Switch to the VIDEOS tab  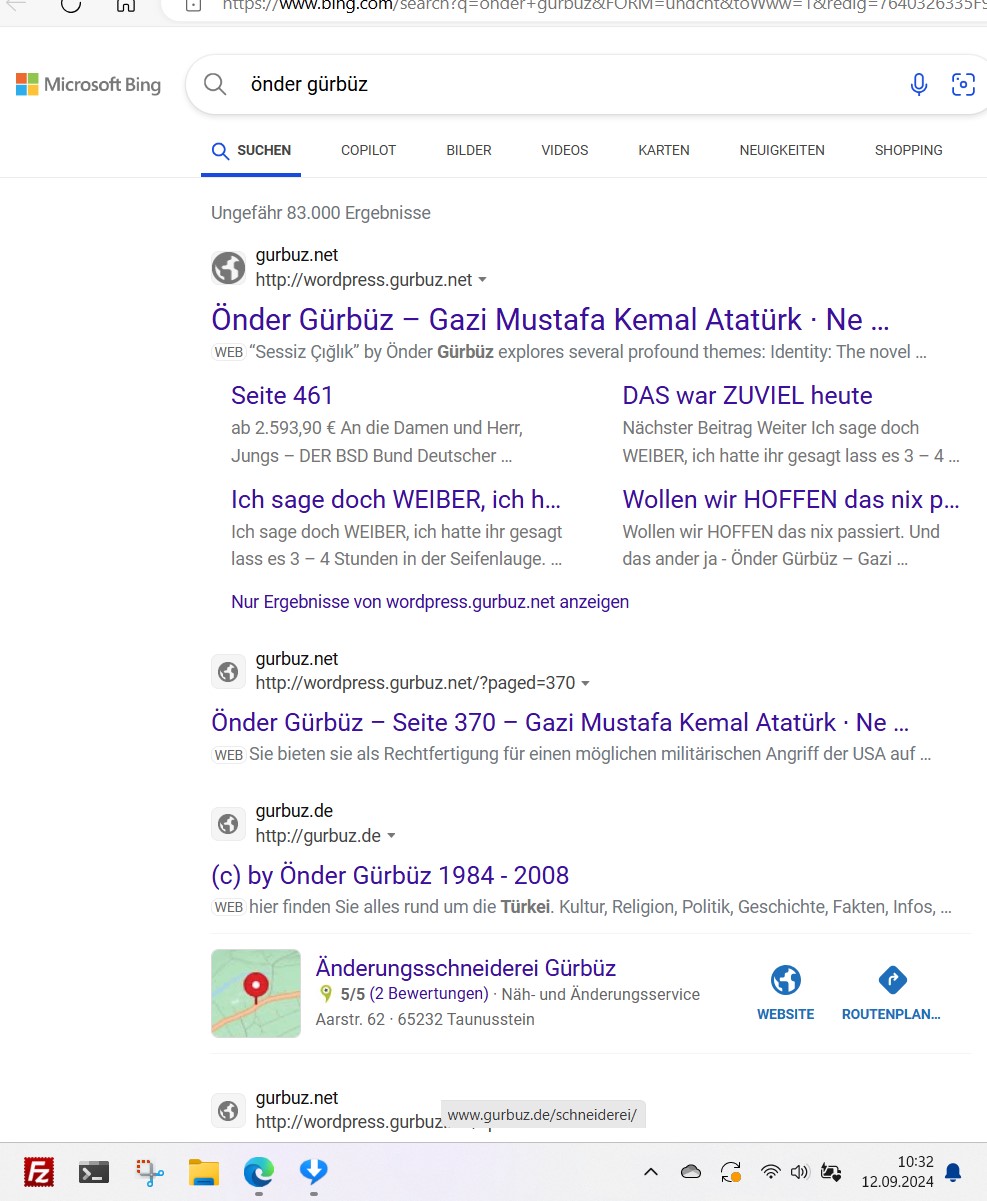(x=565, y=150)
